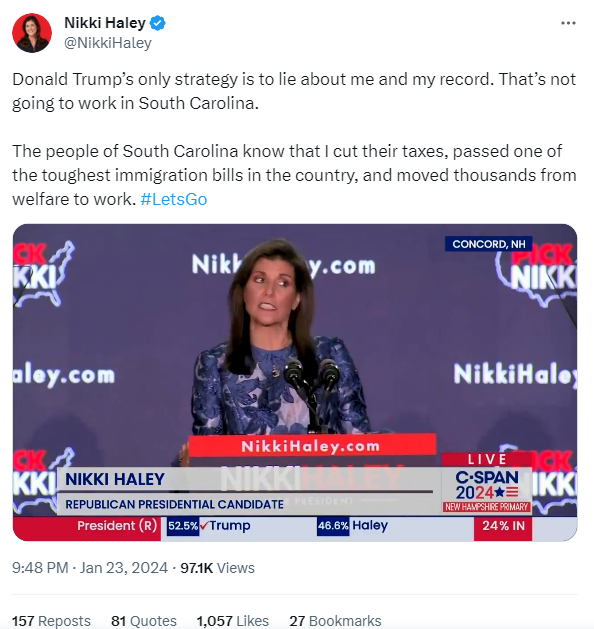Play the C-SPAN video thumbnail
Viewport: 594px width, 629px height.
(295, 382)
